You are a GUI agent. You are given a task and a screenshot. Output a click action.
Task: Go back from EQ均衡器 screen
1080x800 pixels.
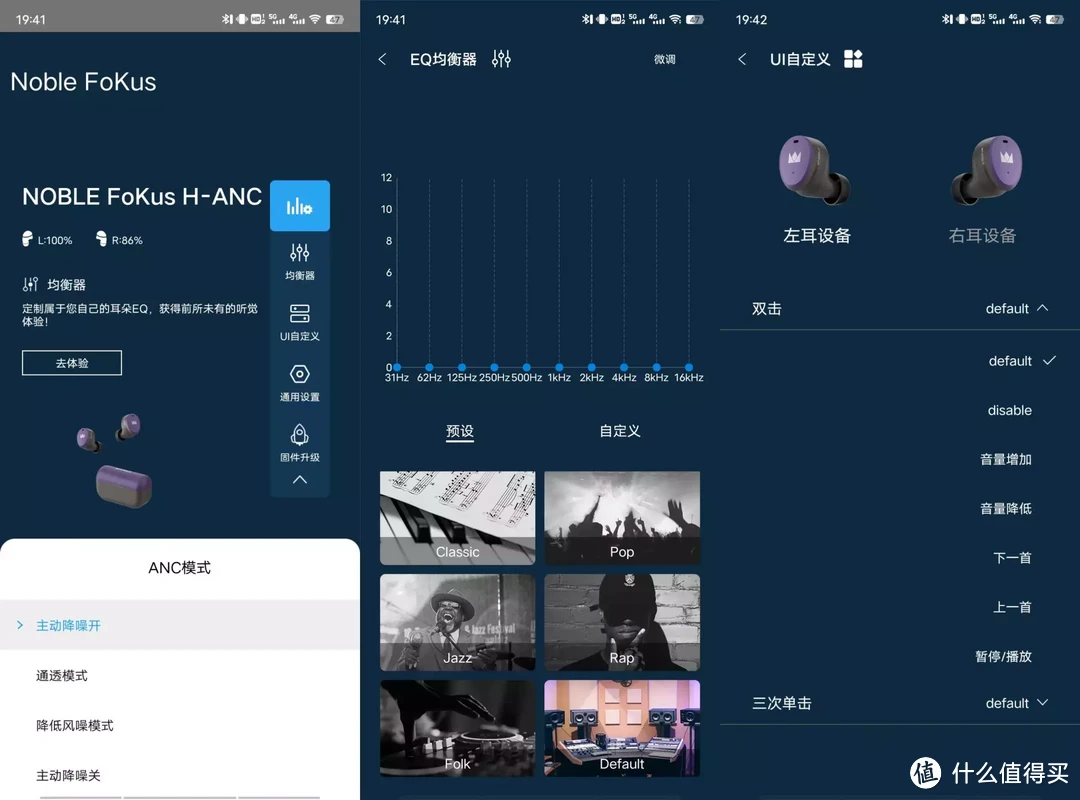[382, 59]
